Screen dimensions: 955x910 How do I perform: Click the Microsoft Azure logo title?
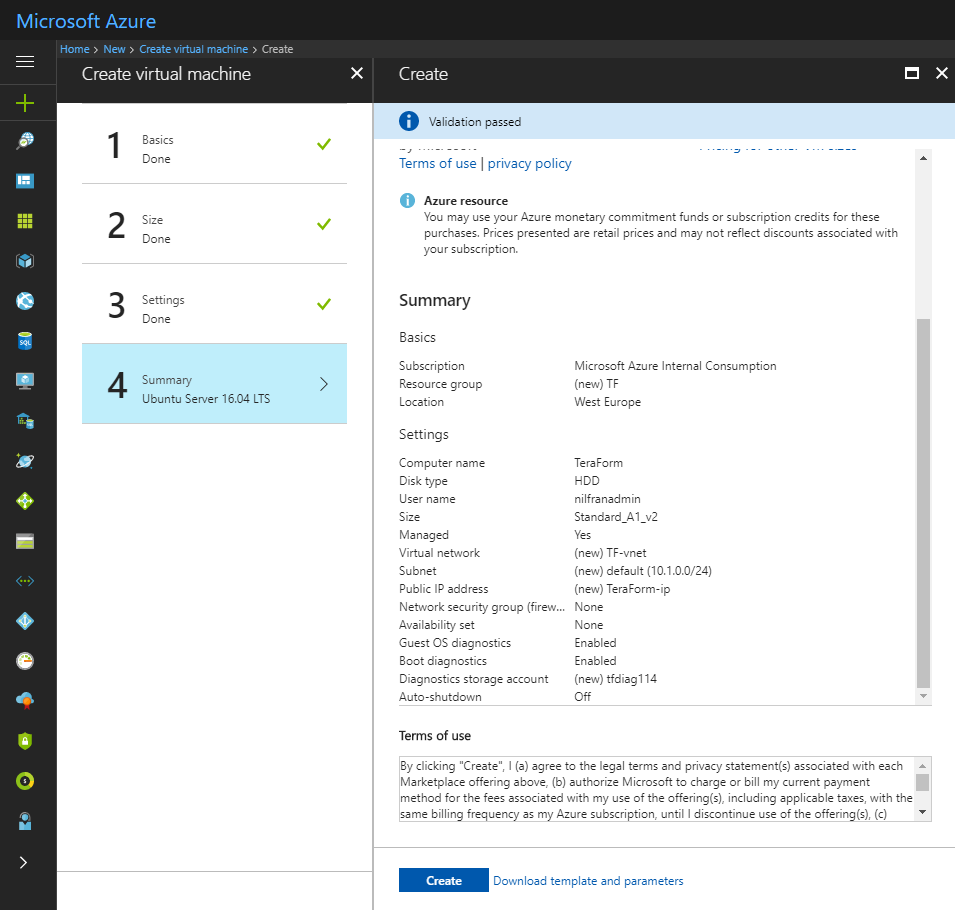[x=86, y=21]
